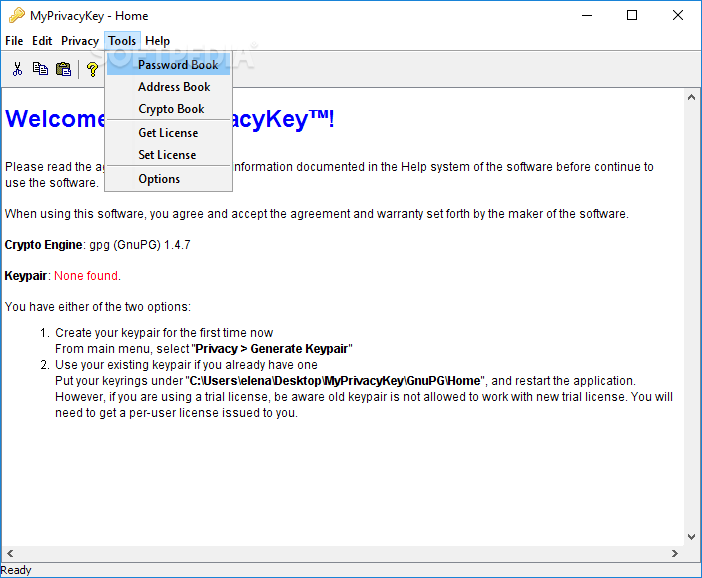This screenshot has height=578, width=702.
Task: Select the Get License entry
Action: pos(168,133)
